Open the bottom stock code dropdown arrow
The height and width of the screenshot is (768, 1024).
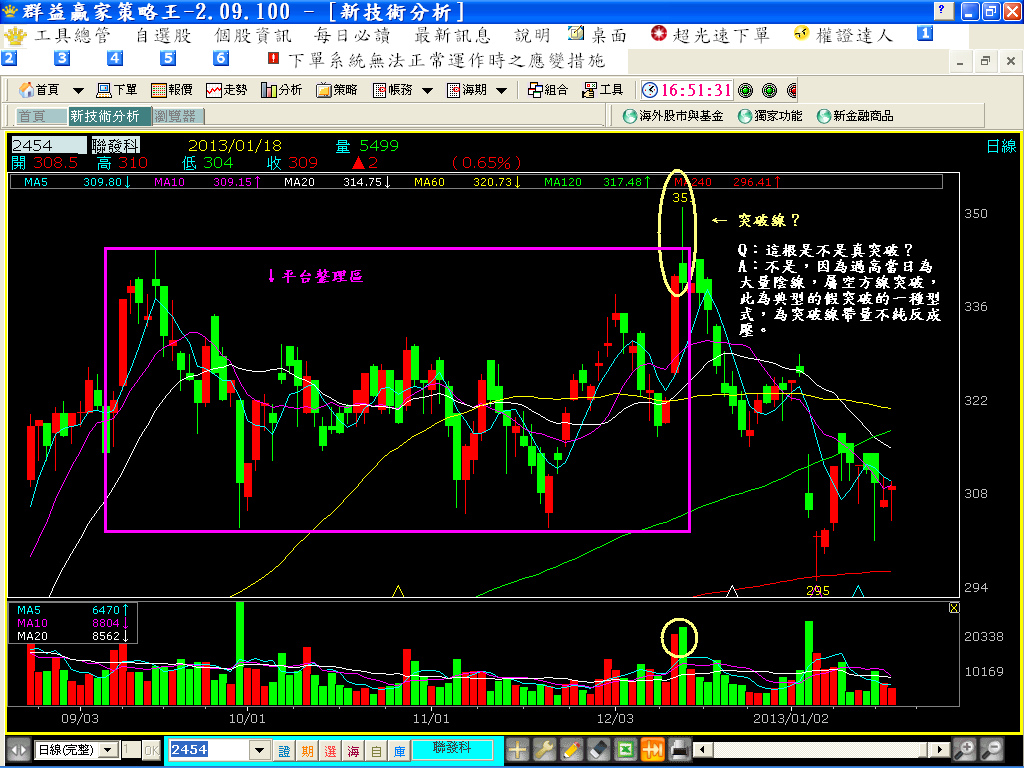[260, 750]
